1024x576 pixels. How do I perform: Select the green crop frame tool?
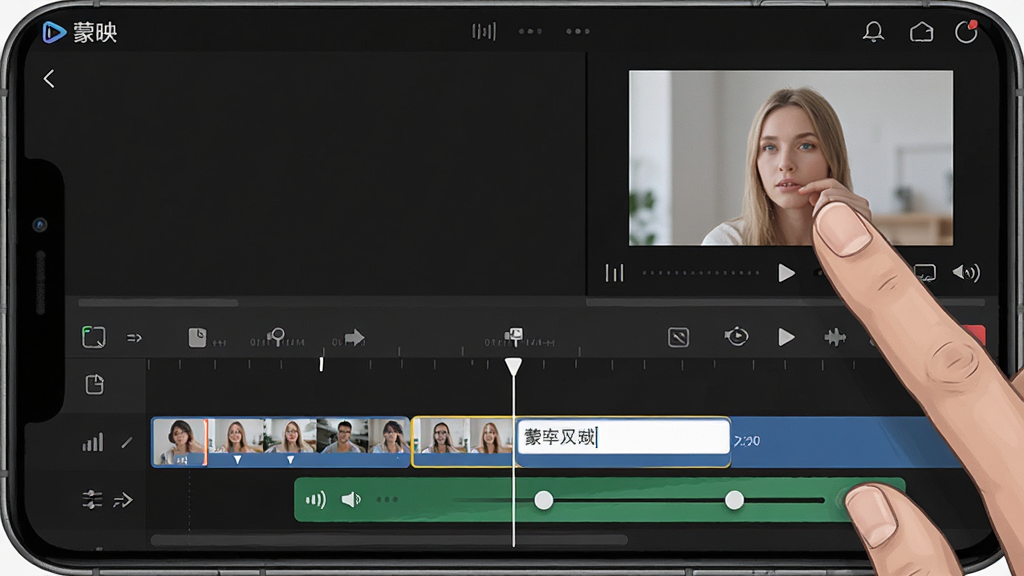point(93,337)
